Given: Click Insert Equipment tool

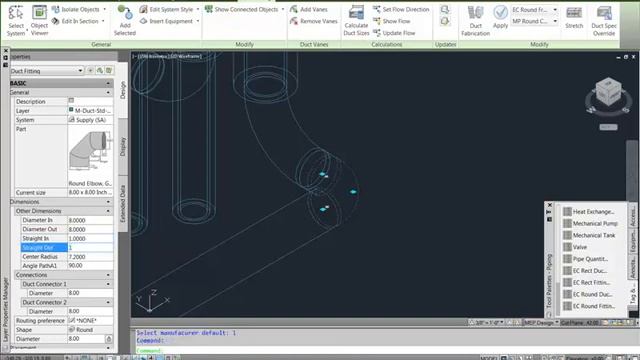Looking at the screenshot, I should pos(169,21).
